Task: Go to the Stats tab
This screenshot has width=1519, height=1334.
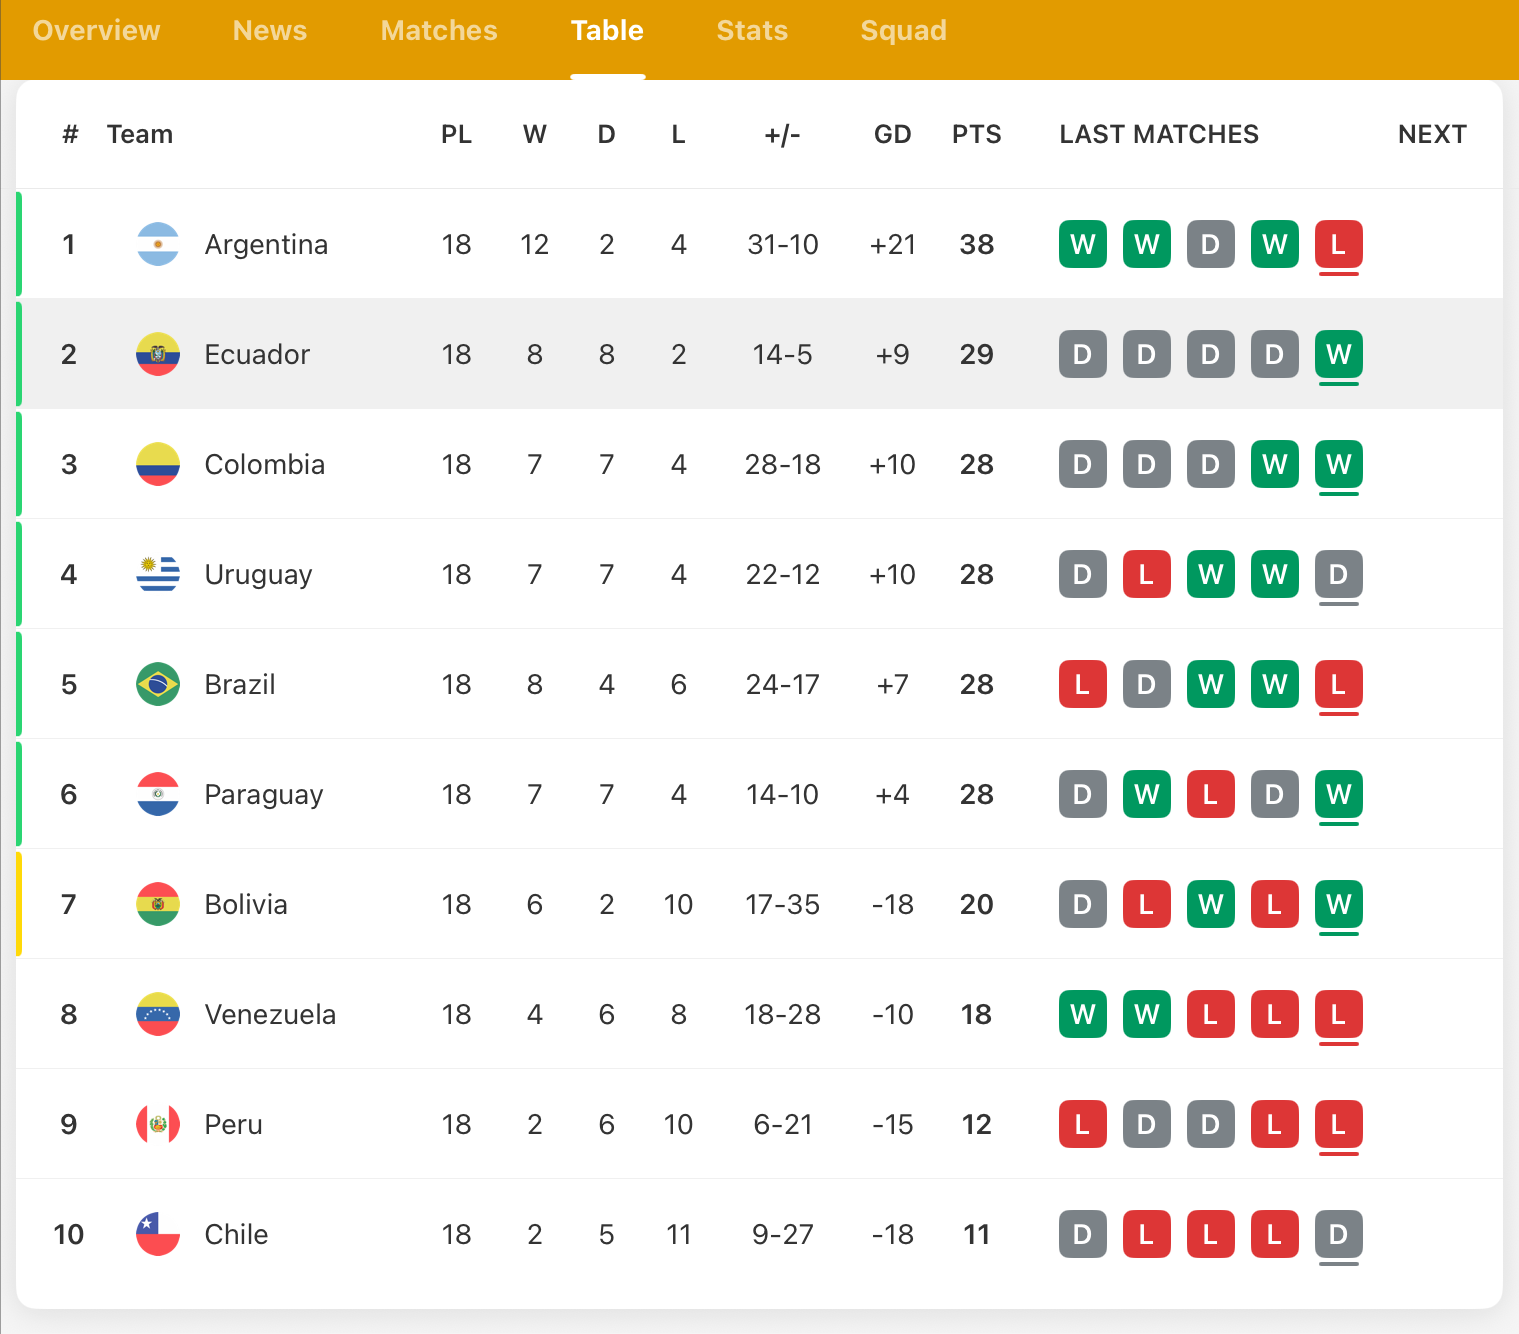Action: point(752,31)
